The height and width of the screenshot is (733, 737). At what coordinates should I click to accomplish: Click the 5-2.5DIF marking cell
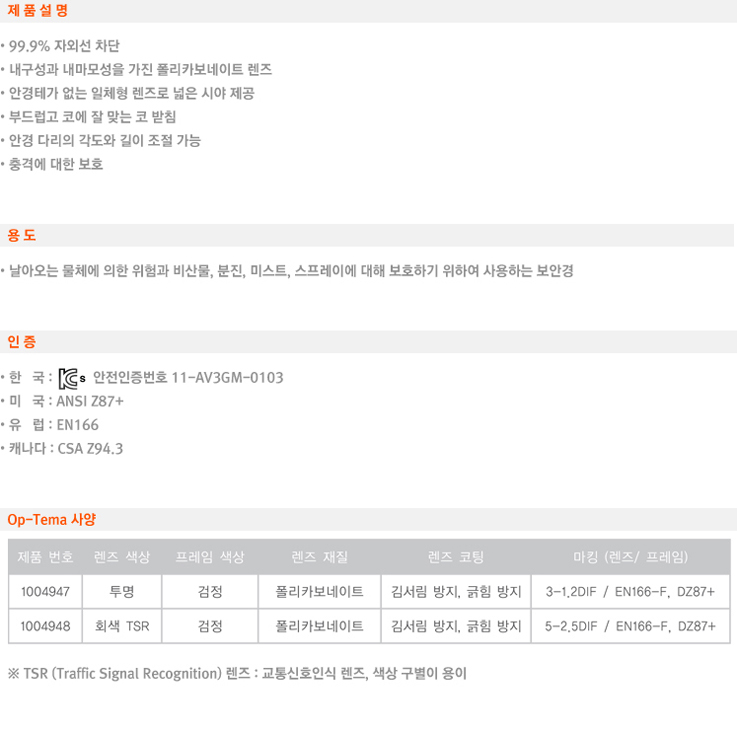[630, 626]
